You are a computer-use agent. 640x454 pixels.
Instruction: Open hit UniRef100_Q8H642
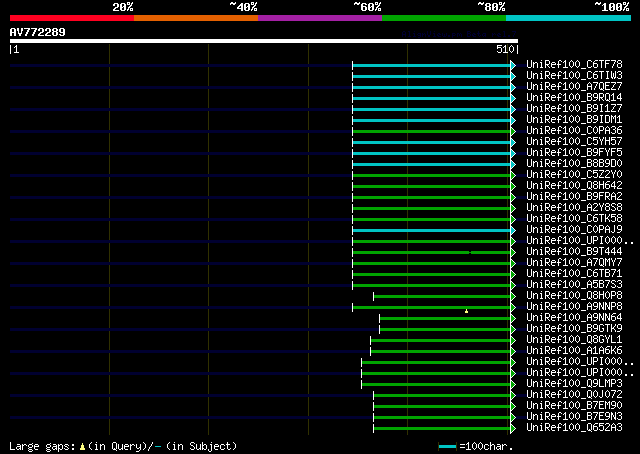pos(574,186)
